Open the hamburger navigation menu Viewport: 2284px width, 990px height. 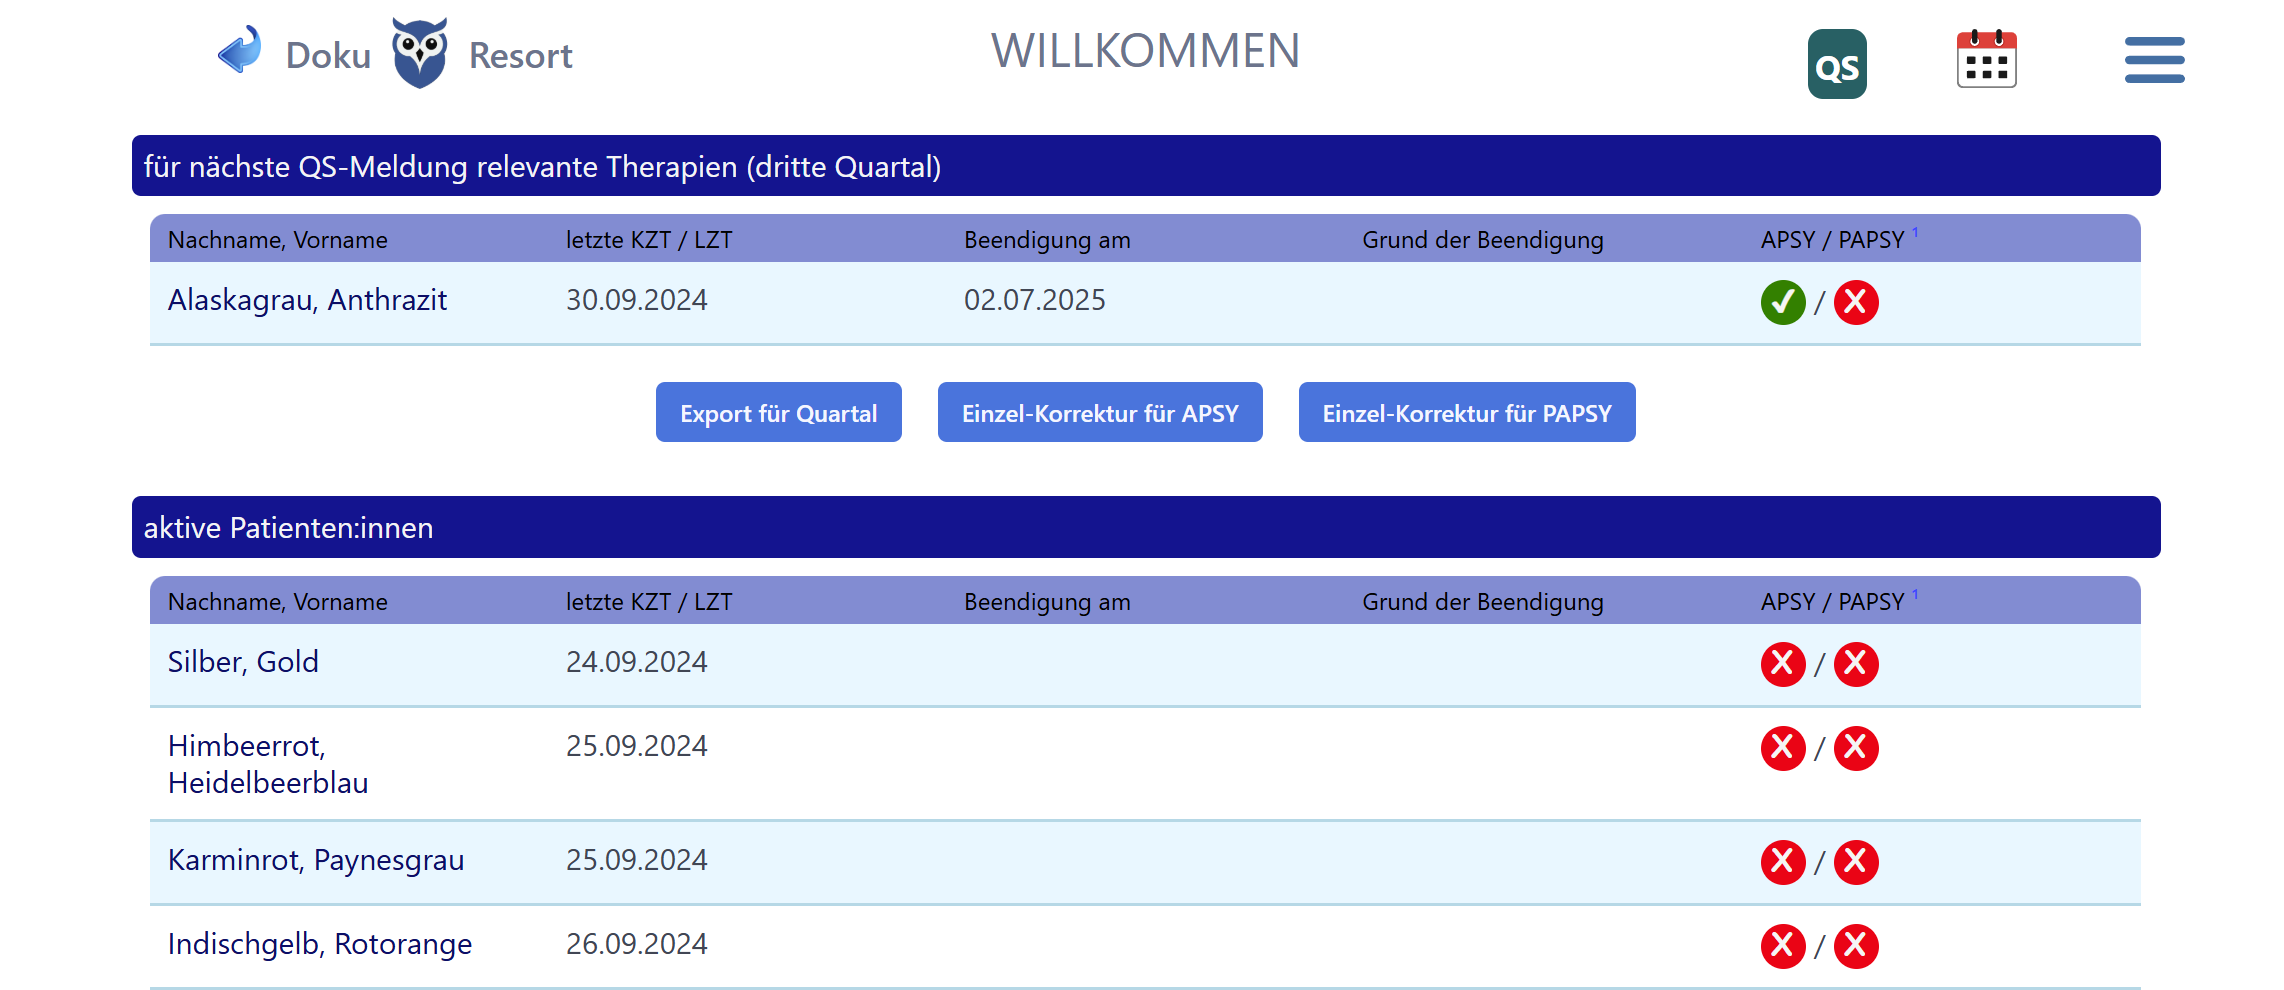(2155, 60)
